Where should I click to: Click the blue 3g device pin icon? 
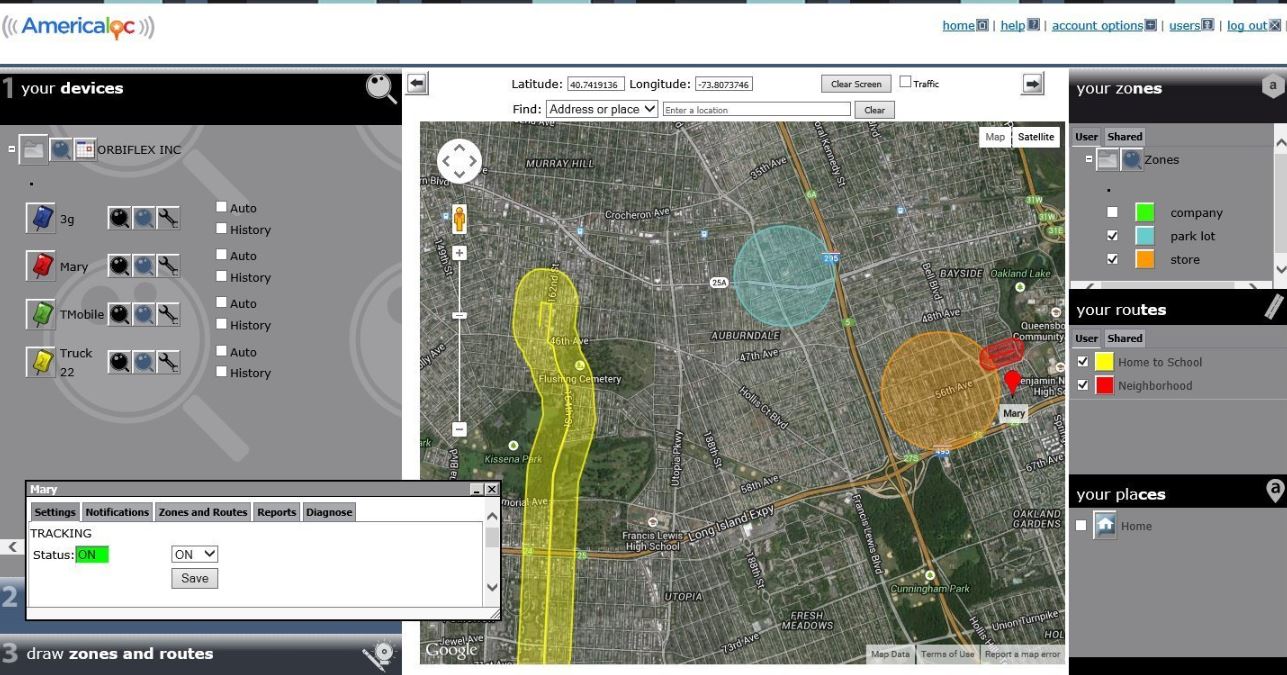[x=40, y=219]
